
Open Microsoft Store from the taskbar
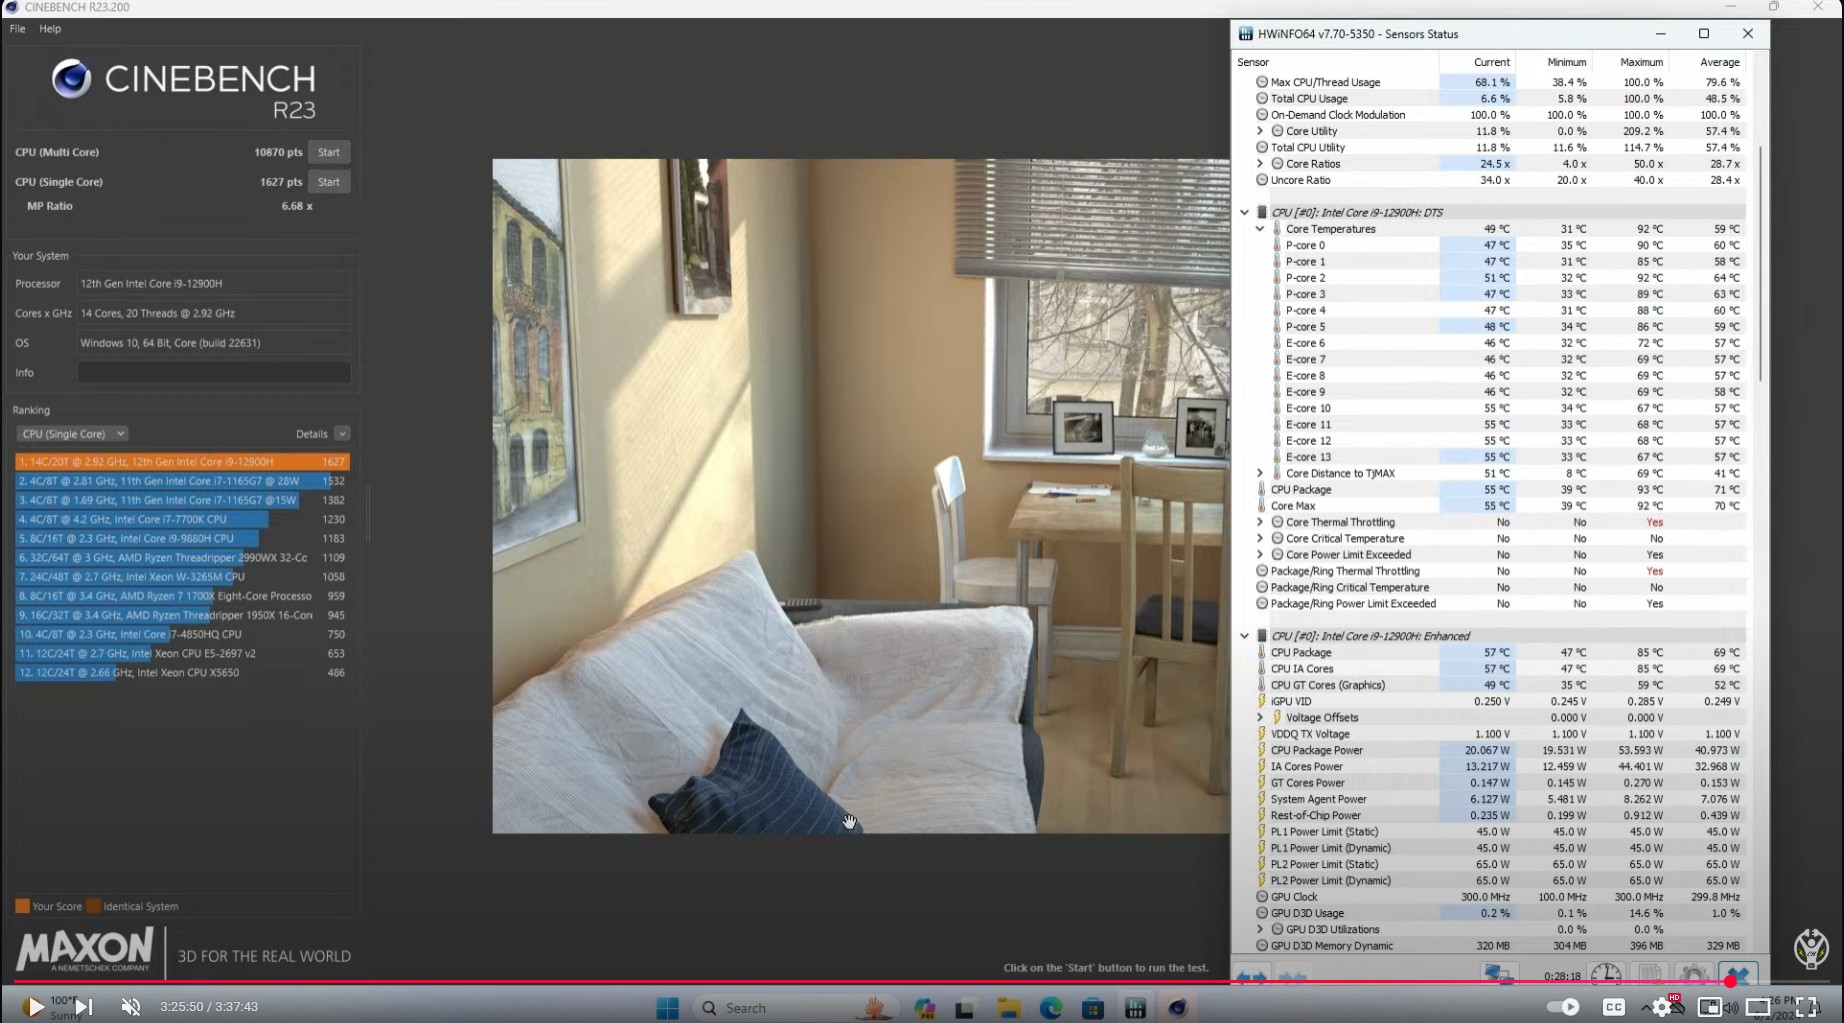coord(1093,1008)
